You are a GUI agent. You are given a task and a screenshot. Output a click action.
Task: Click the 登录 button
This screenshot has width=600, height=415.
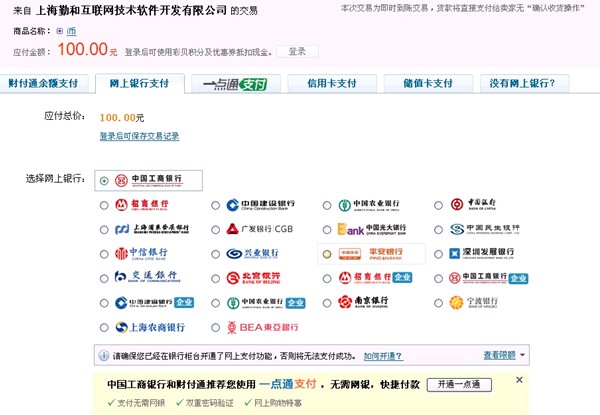[297, 51]
